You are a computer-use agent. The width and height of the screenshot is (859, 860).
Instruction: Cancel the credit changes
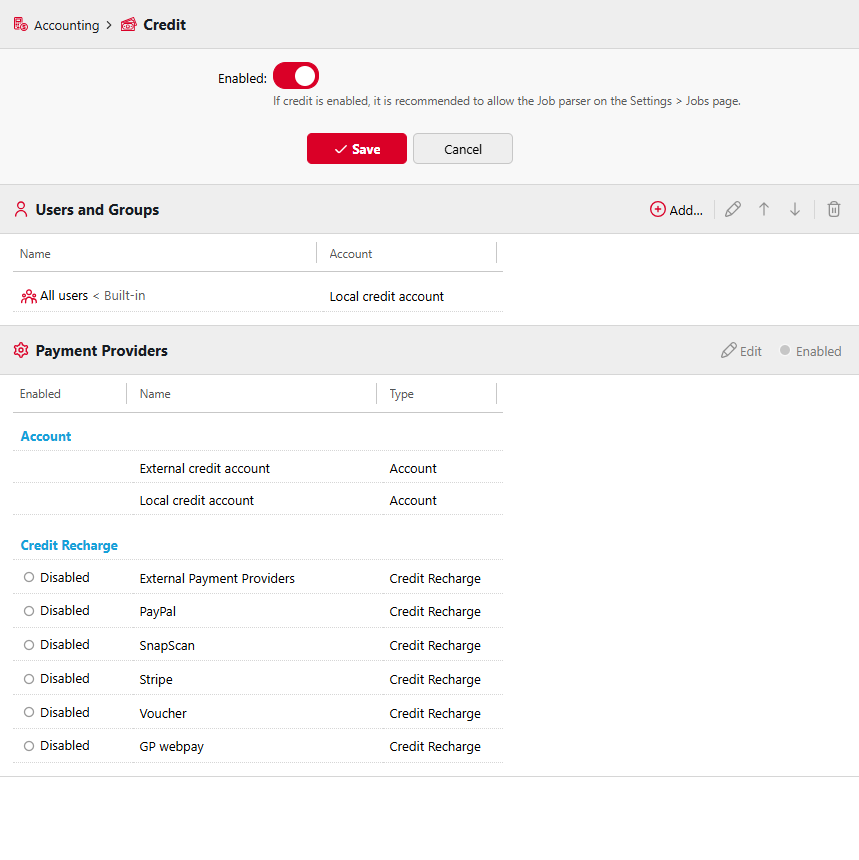(x=463, y=149)
